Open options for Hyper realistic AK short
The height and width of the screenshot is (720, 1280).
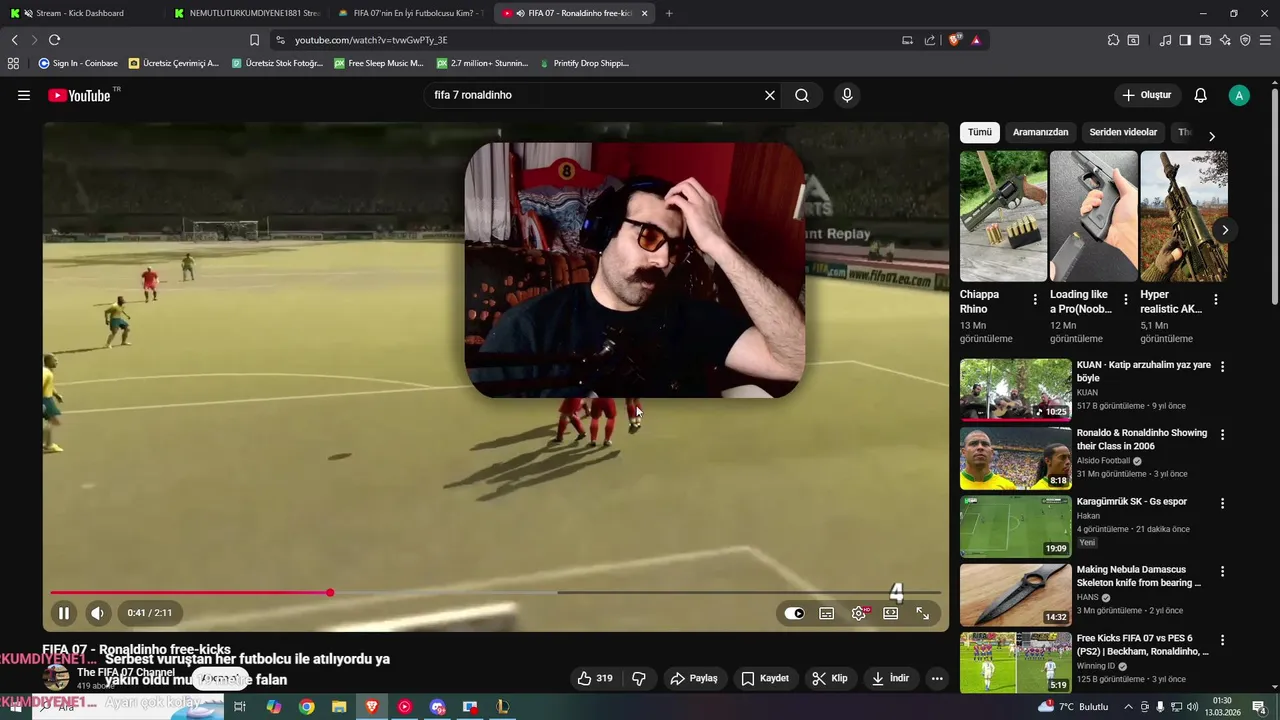point(1215,299)
